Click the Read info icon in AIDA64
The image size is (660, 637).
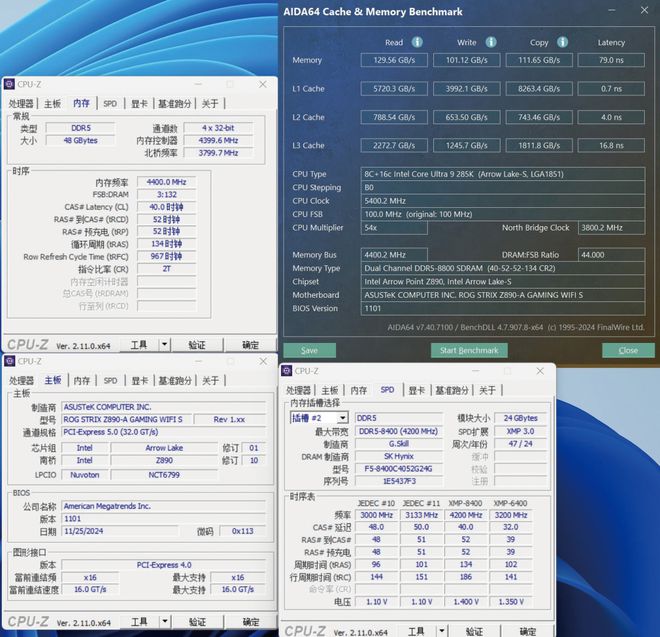click(417, 42)
